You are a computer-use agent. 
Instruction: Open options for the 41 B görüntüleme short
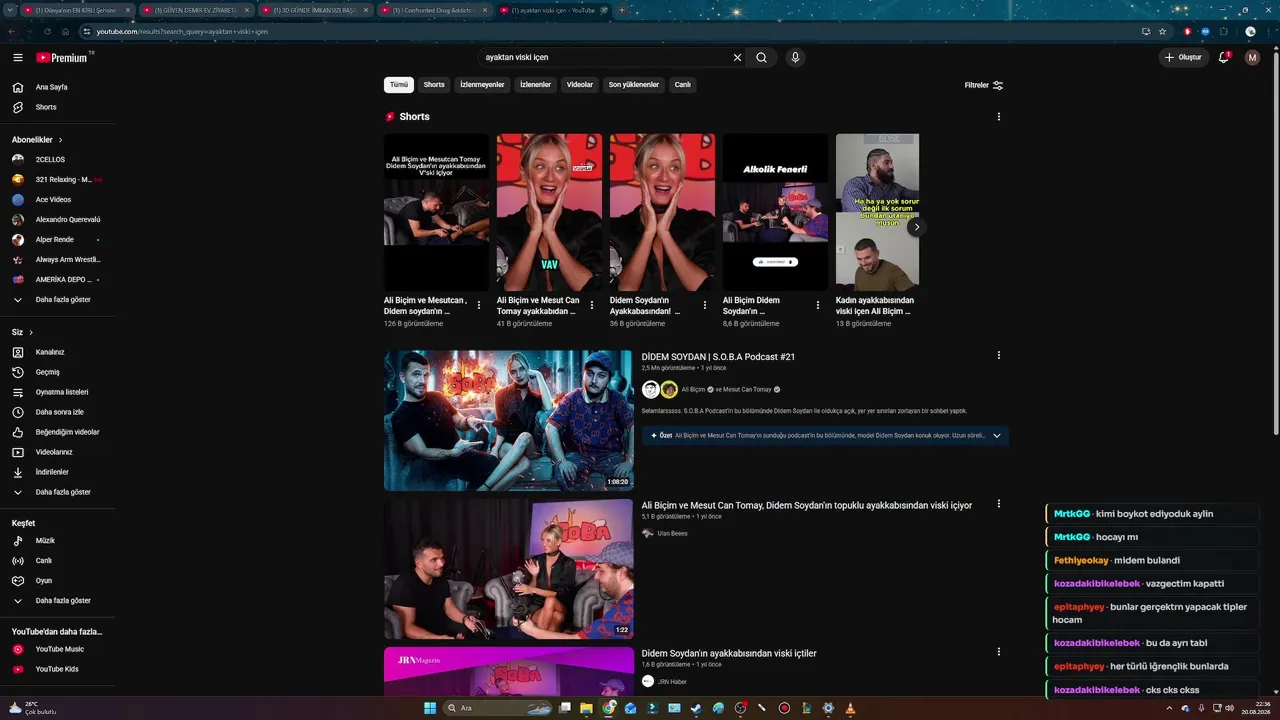(x=592, y=305)
